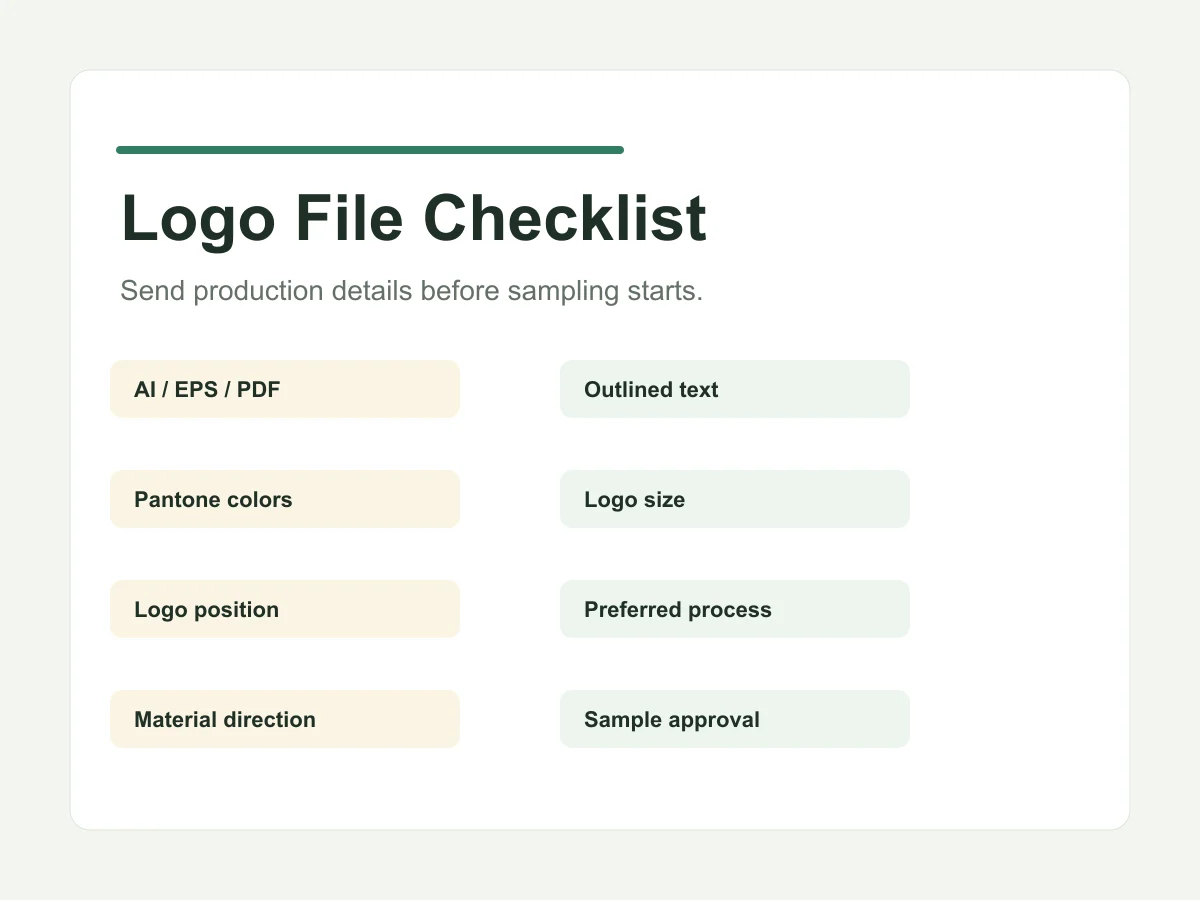The height and width of the screenshot is (900, 1200).
Task: Click the 'AI / EPS / PDF' checklist item
Action: 285,389
